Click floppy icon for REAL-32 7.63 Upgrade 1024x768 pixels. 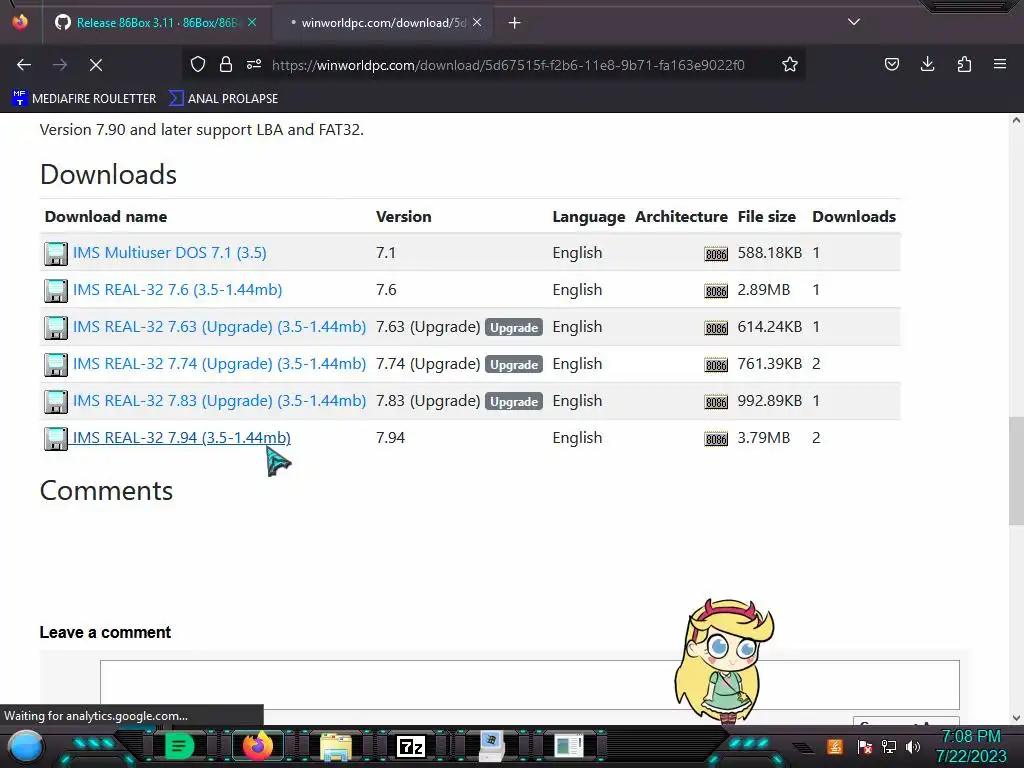coord(56,328)
